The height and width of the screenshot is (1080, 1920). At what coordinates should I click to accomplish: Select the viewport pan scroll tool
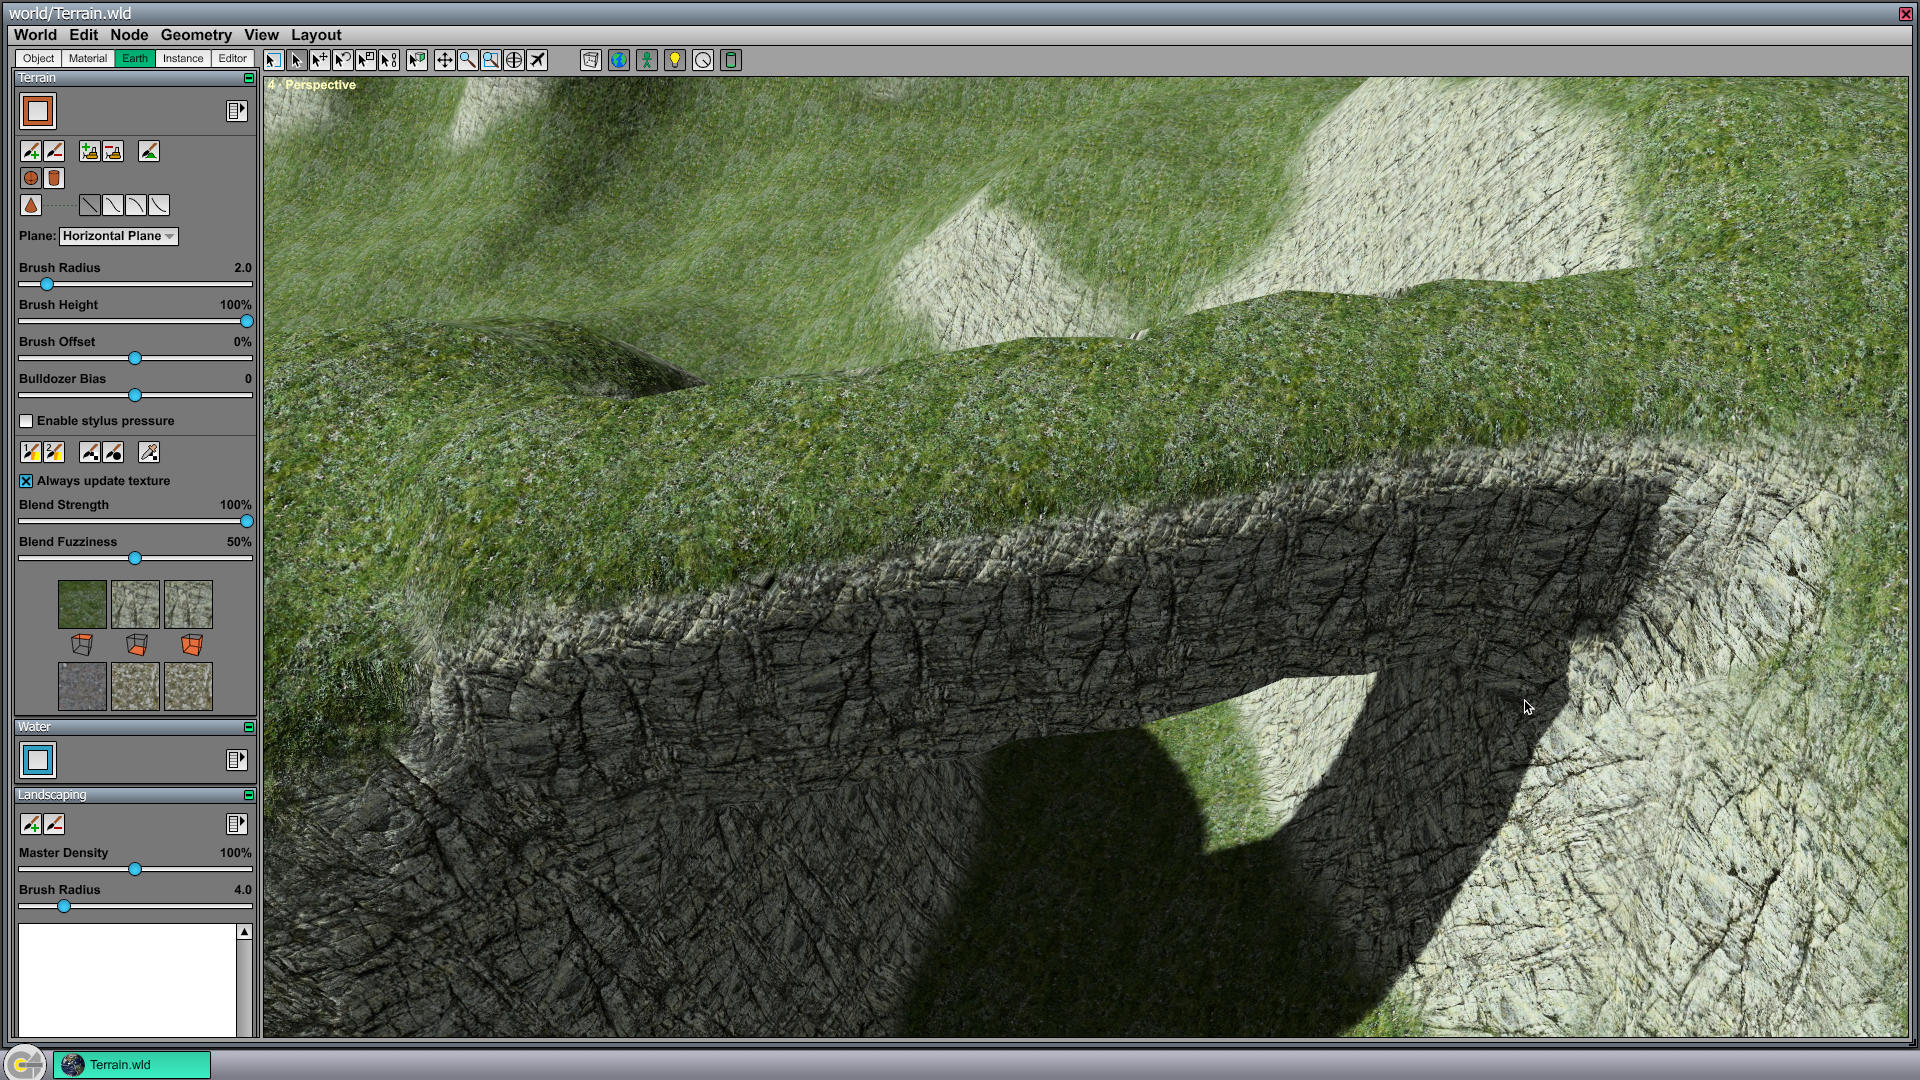[x=444, y=60]
